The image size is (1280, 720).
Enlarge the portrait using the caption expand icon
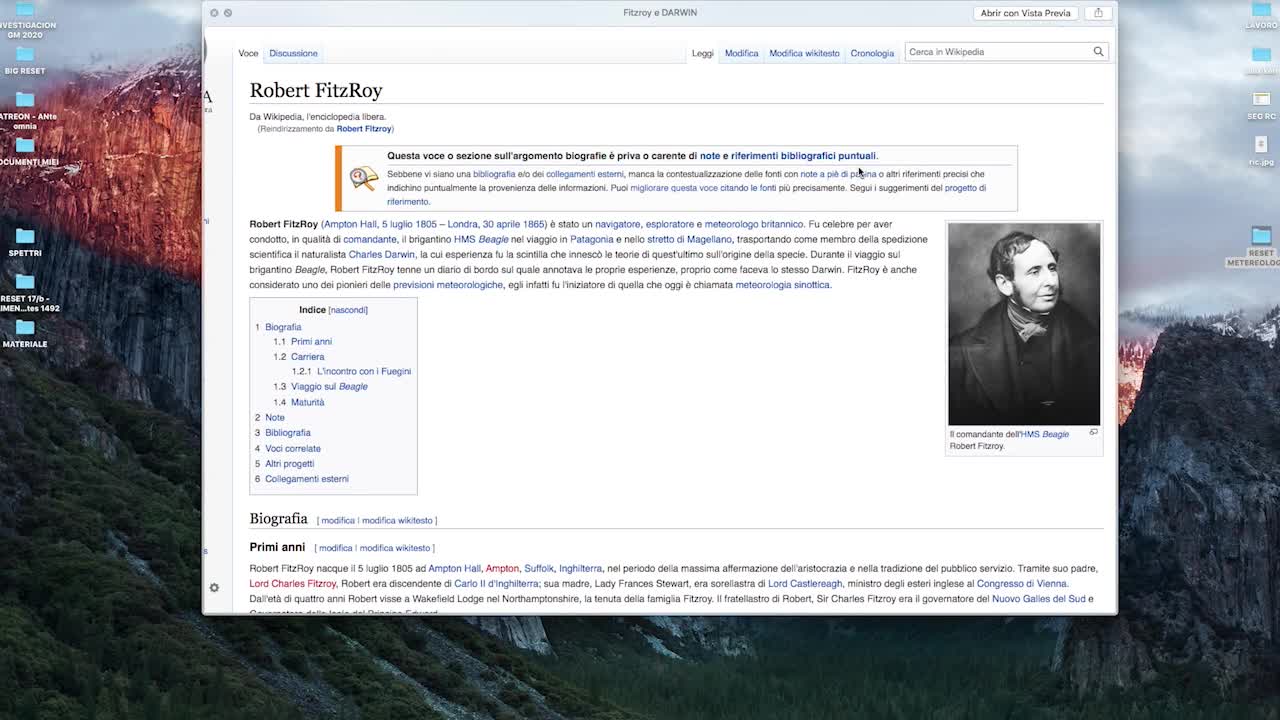[x=1093, y=433]
